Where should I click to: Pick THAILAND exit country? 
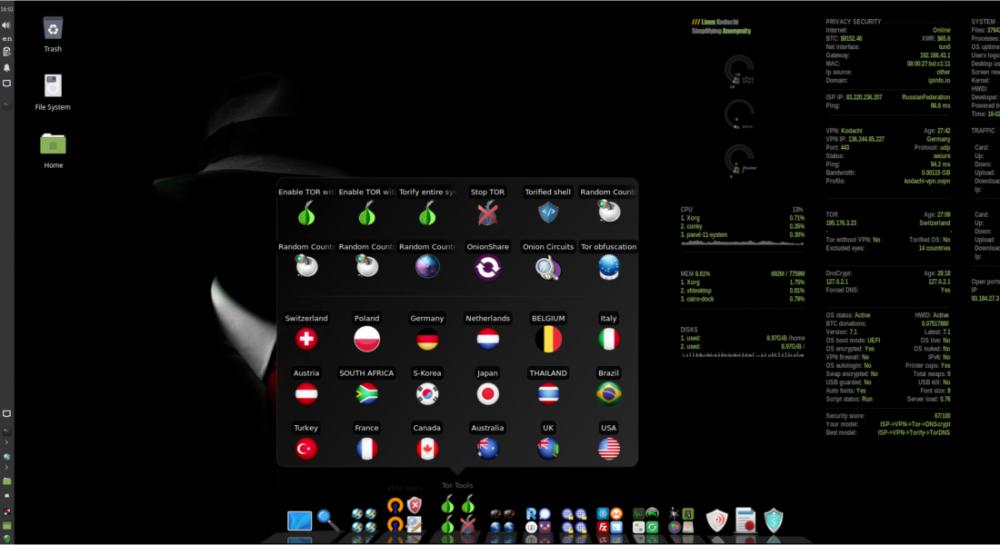[x=548, y=394]
